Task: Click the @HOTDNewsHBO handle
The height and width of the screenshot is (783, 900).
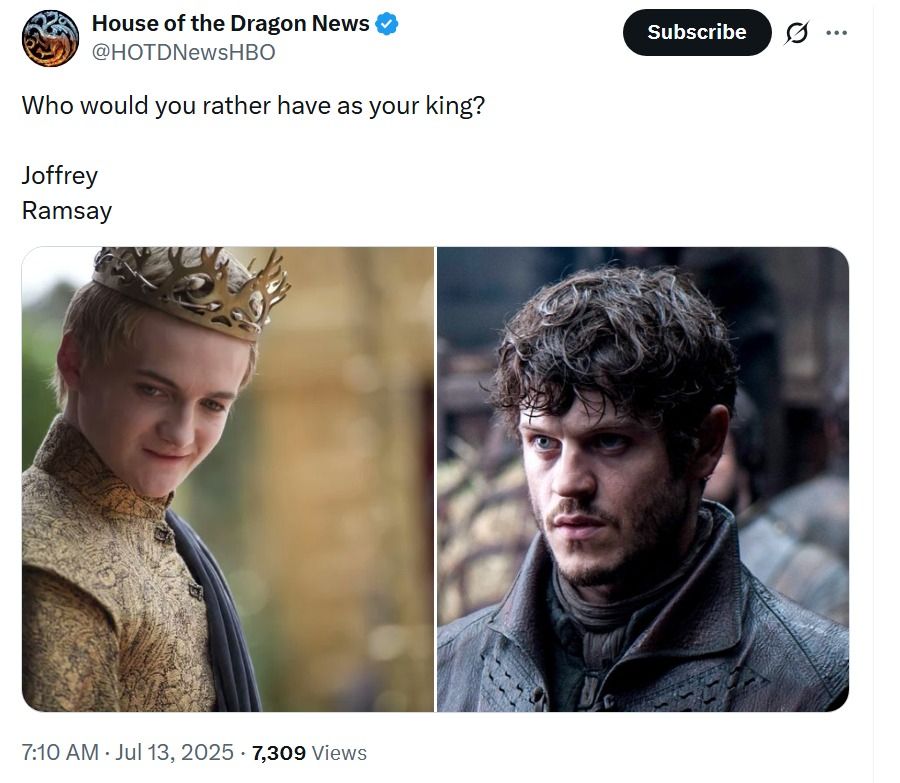Action: click(183, 52)
